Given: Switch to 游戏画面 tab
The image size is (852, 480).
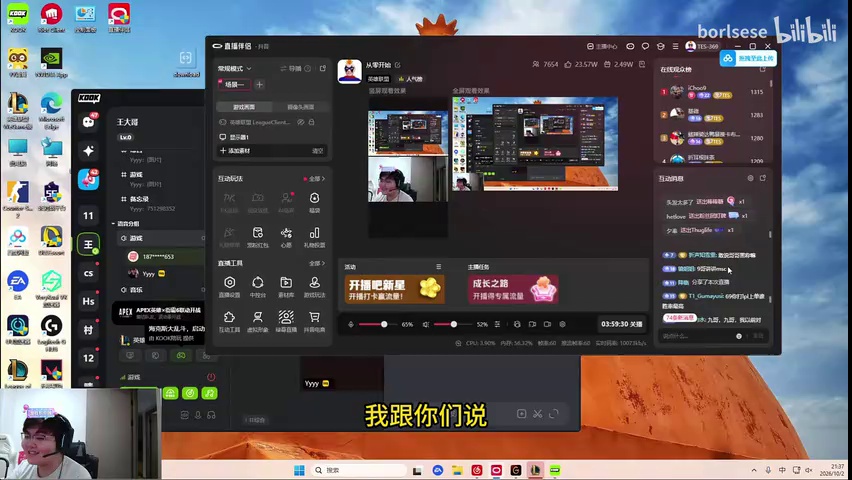Looking at the screenshot, I should pos(244,107).
